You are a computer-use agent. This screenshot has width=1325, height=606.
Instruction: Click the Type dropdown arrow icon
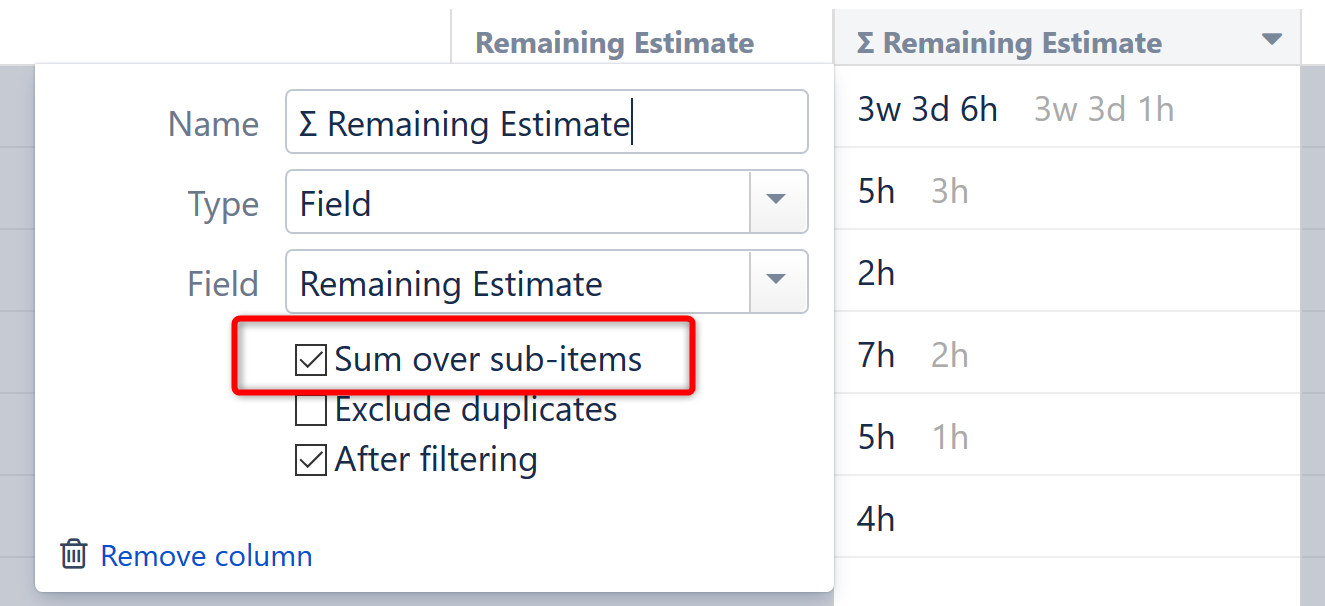779,202
